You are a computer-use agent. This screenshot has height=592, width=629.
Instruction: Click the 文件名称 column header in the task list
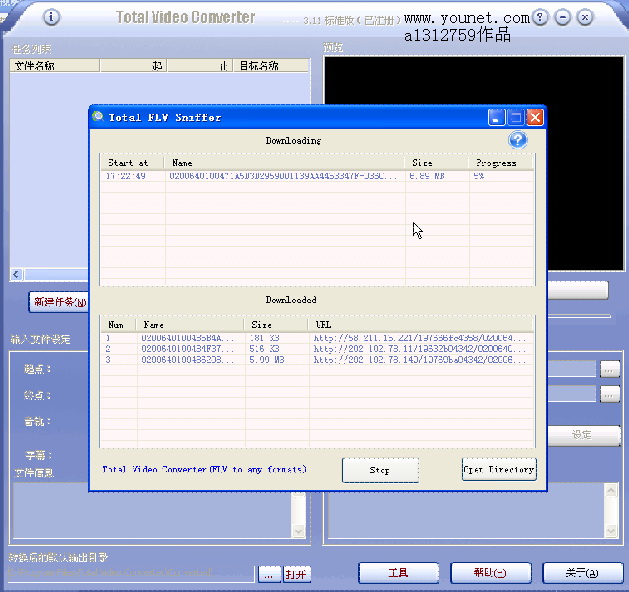55,66
